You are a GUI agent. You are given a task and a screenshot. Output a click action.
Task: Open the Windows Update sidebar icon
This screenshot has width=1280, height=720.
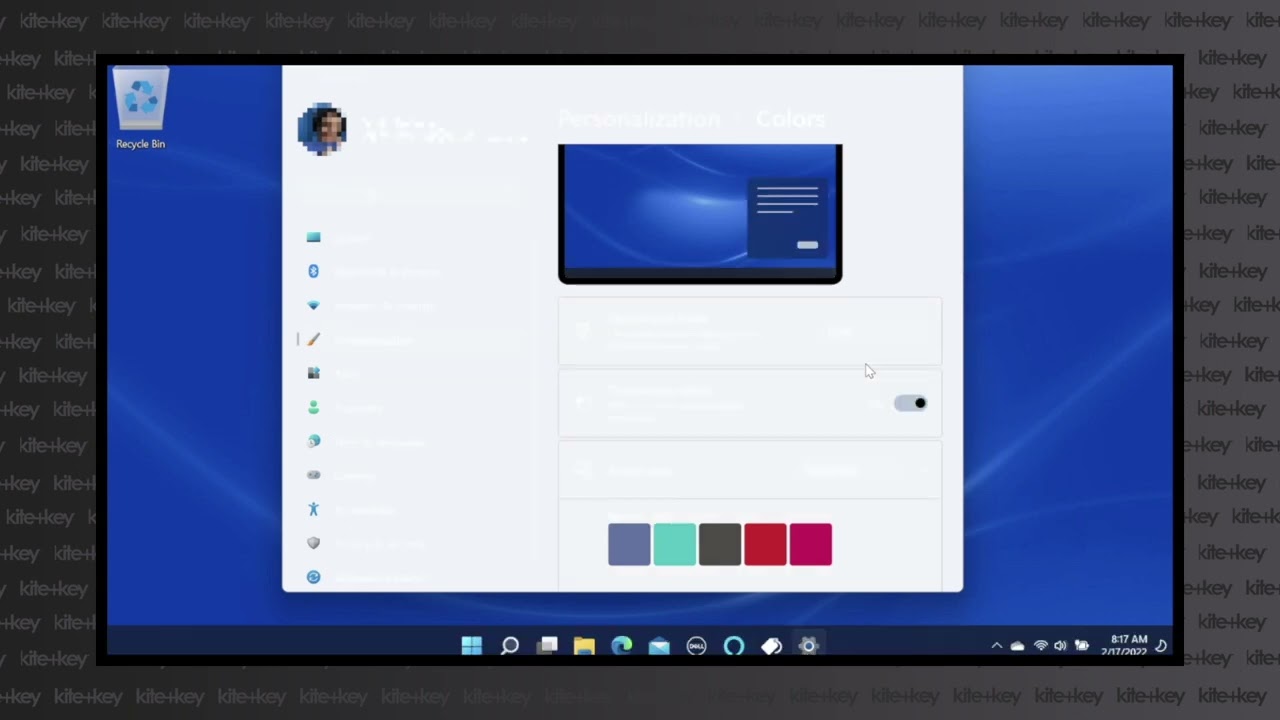click(313, 577)
